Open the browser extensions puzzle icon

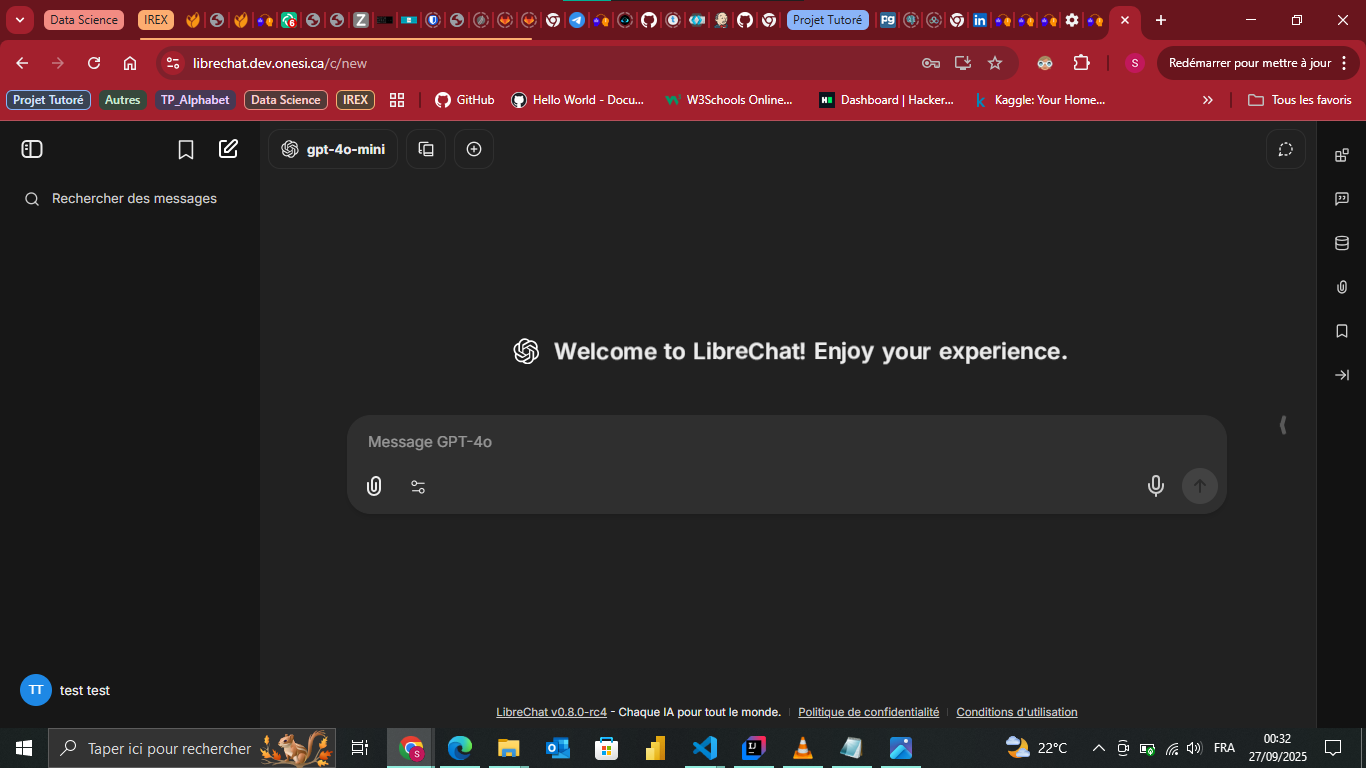(1081, 63)
